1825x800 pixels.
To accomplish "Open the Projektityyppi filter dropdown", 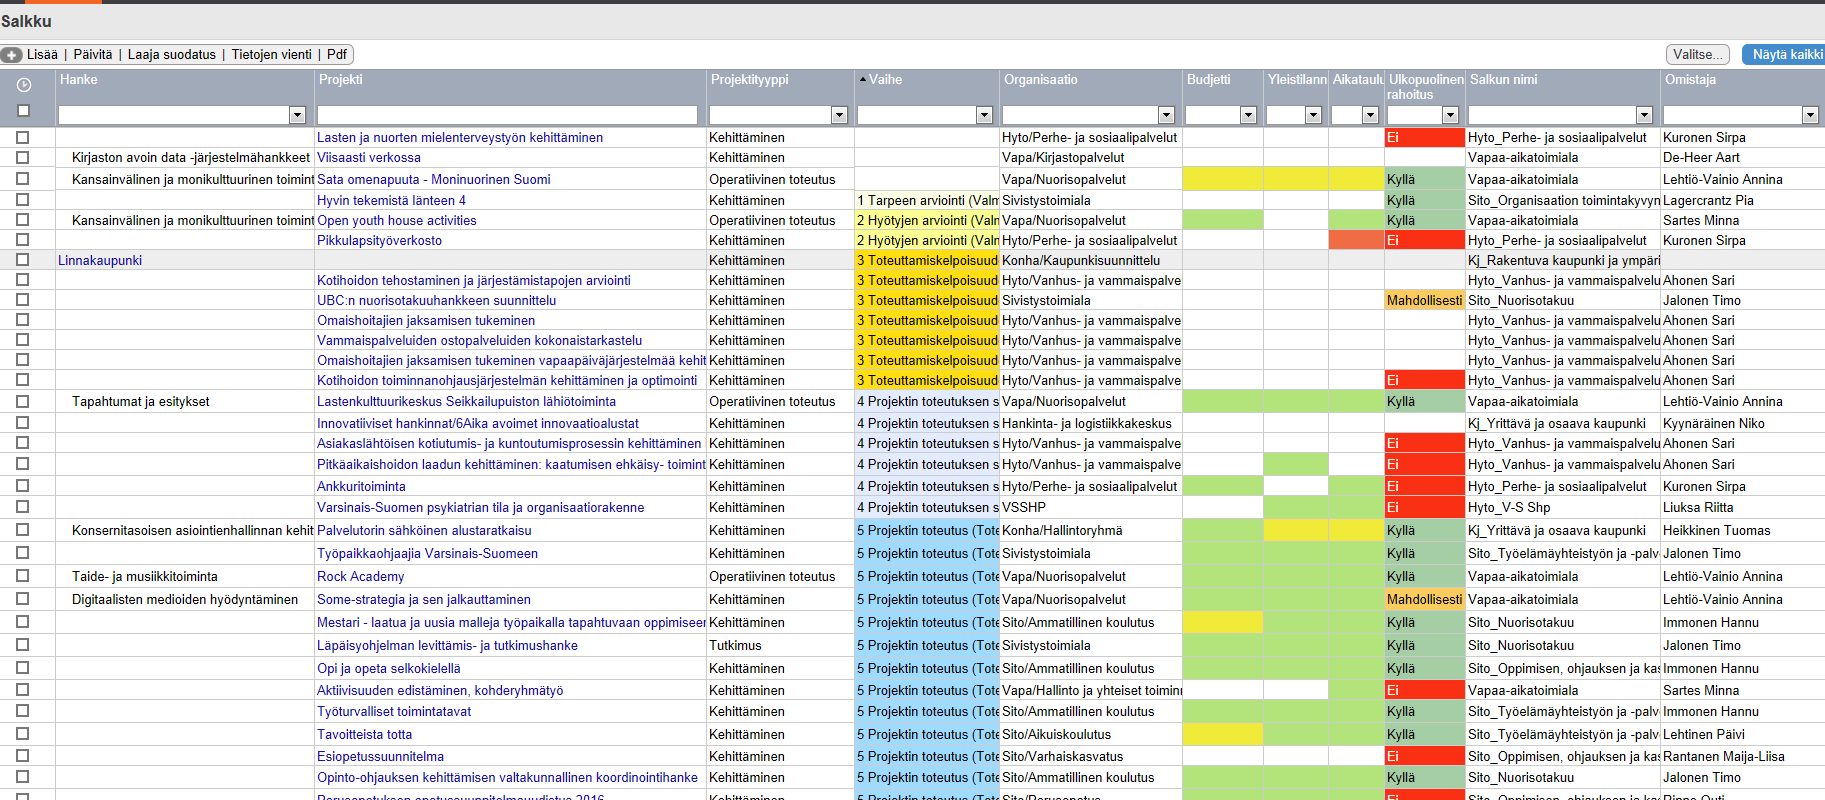I will click(x=839, y=115).
